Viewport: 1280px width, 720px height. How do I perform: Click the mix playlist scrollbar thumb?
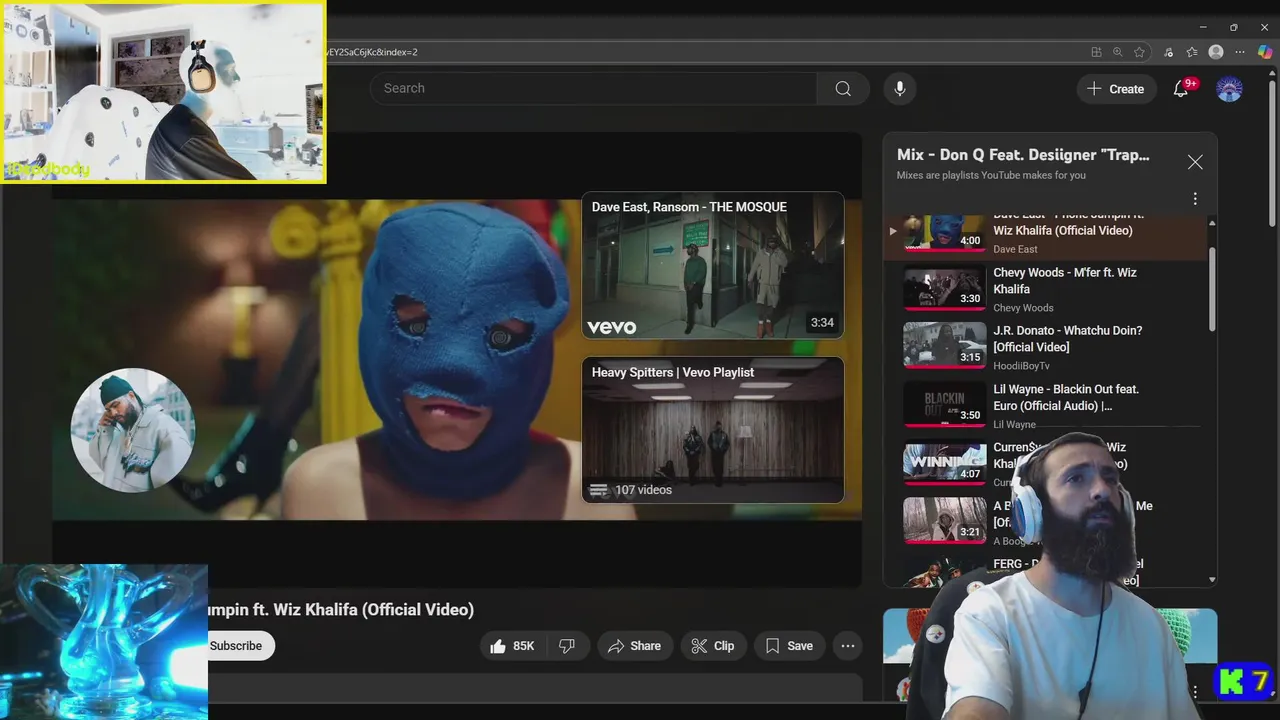pos(1212,290)
